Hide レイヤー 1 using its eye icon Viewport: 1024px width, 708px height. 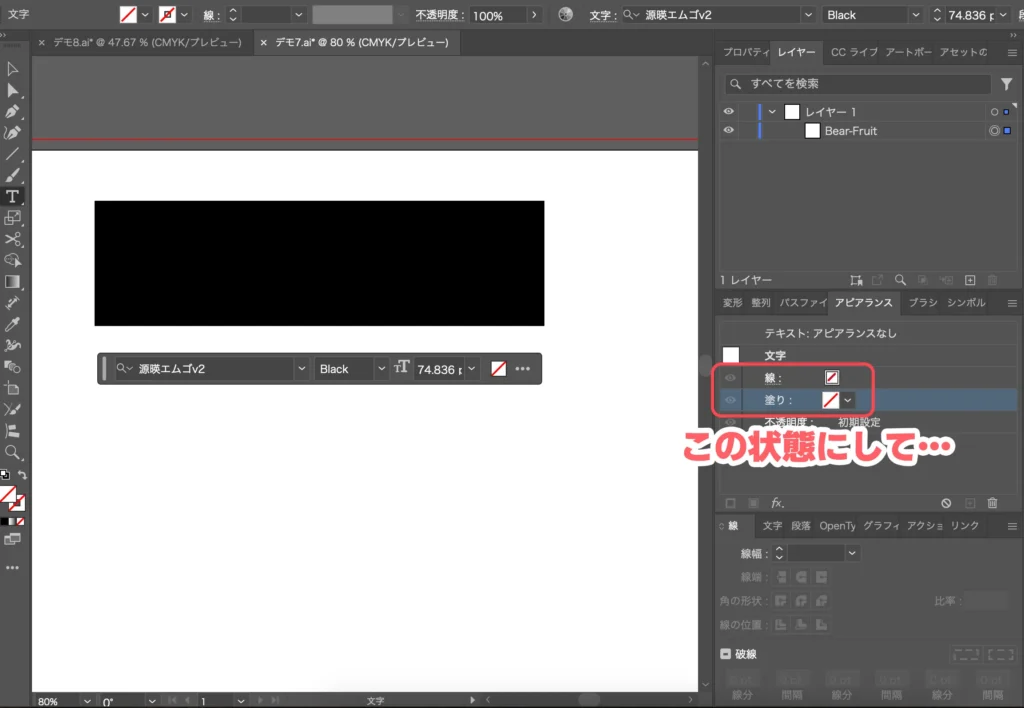729,112
